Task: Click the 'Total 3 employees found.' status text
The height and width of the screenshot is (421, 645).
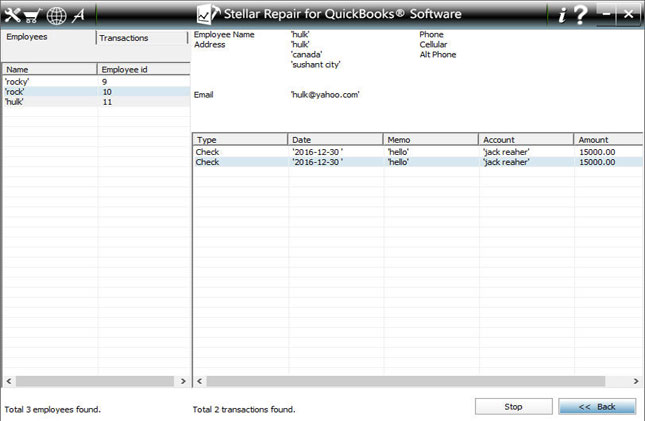Action: 53,409
